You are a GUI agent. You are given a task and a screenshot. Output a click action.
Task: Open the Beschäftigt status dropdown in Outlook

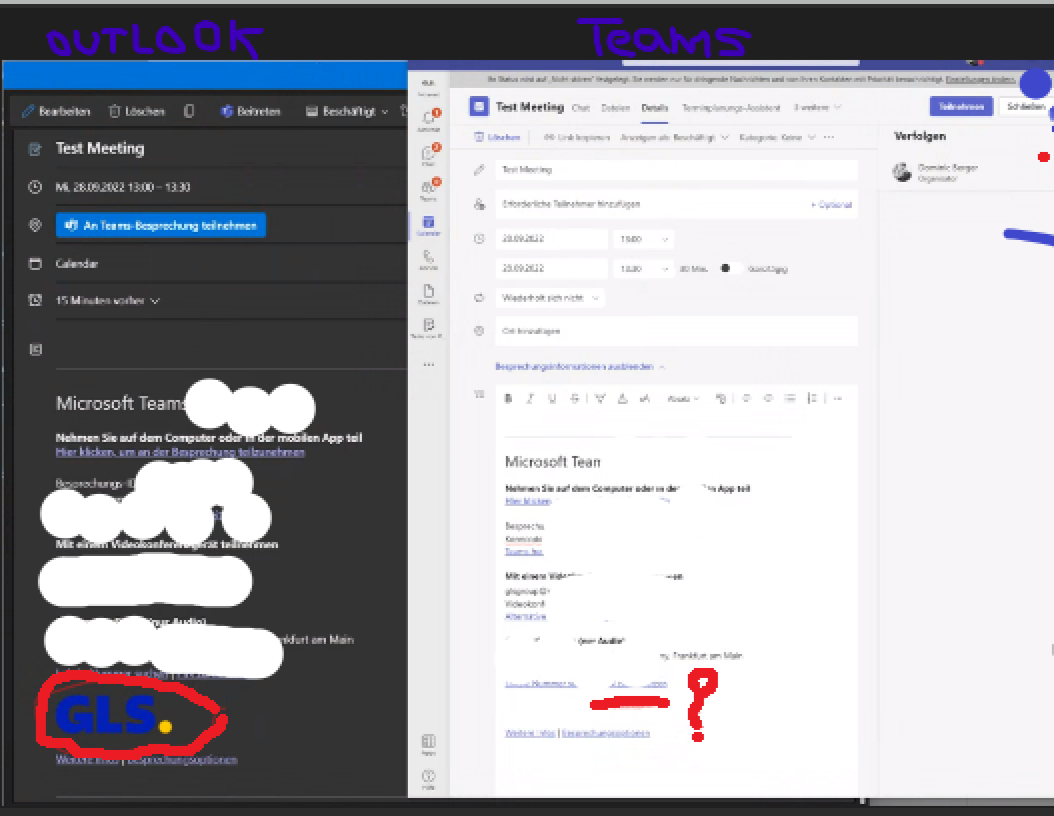pyautogui.click(x=347, y=111)
